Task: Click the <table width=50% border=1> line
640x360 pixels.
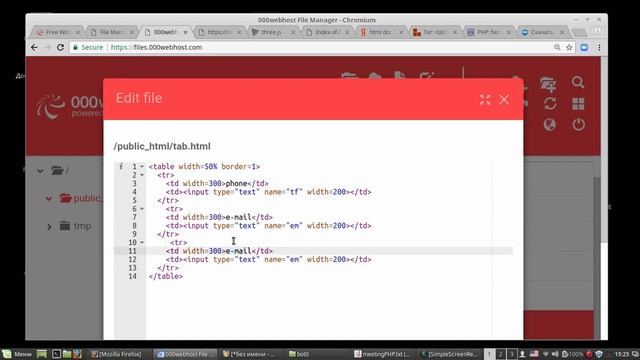Action: tap(204, 167)
